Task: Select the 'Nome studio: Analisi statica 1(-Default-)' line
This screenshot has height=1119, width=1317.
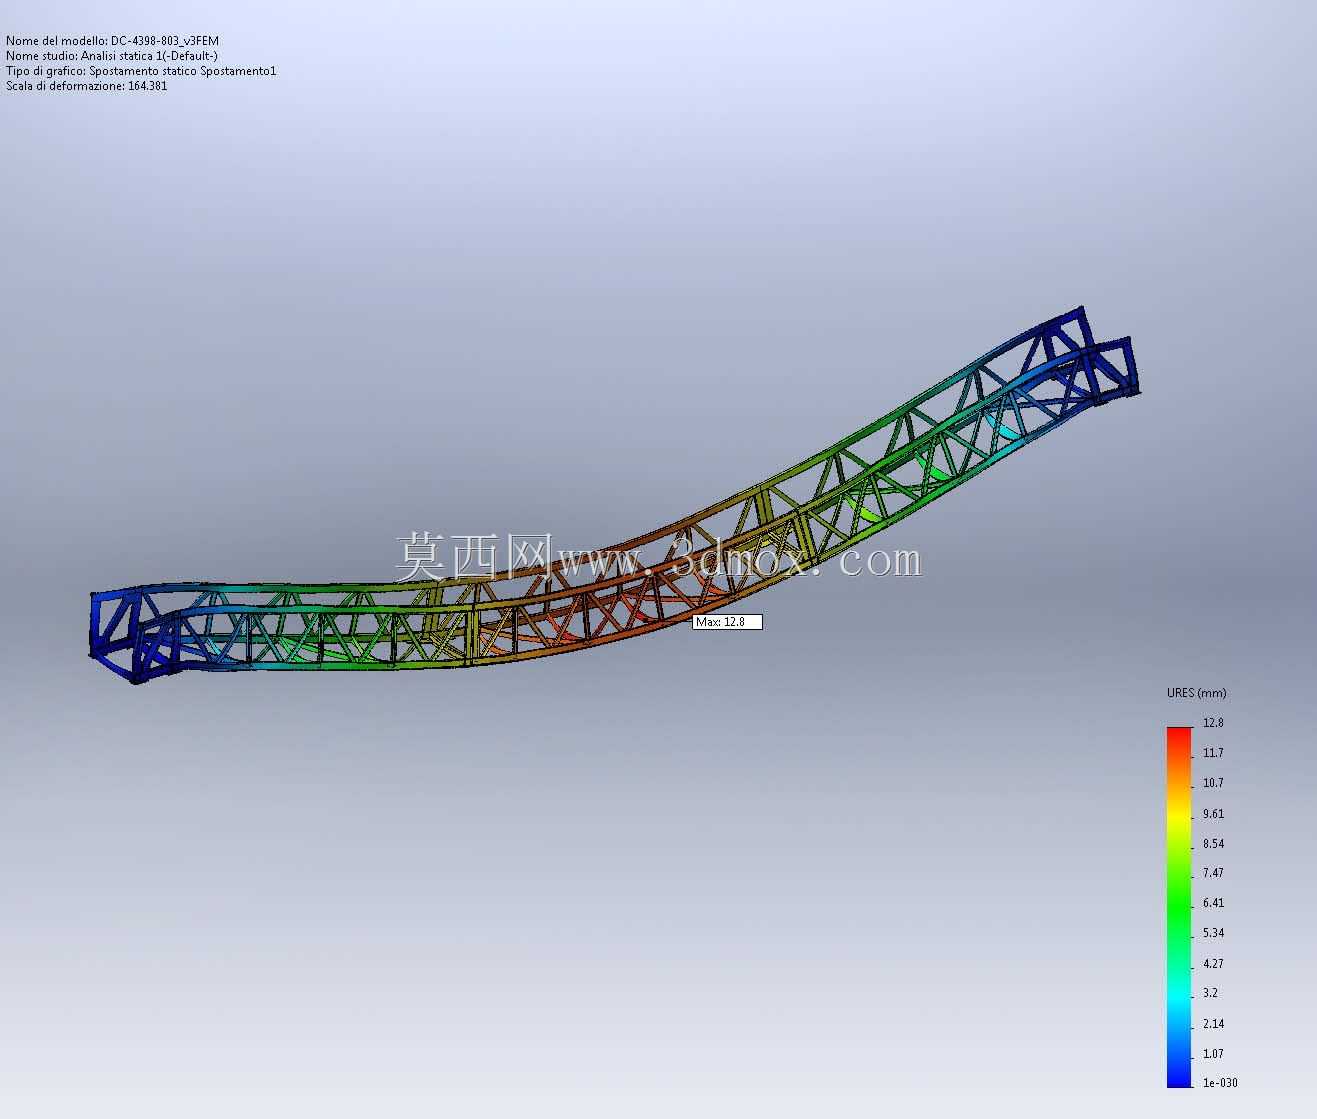Action: (x=112, y=56)
